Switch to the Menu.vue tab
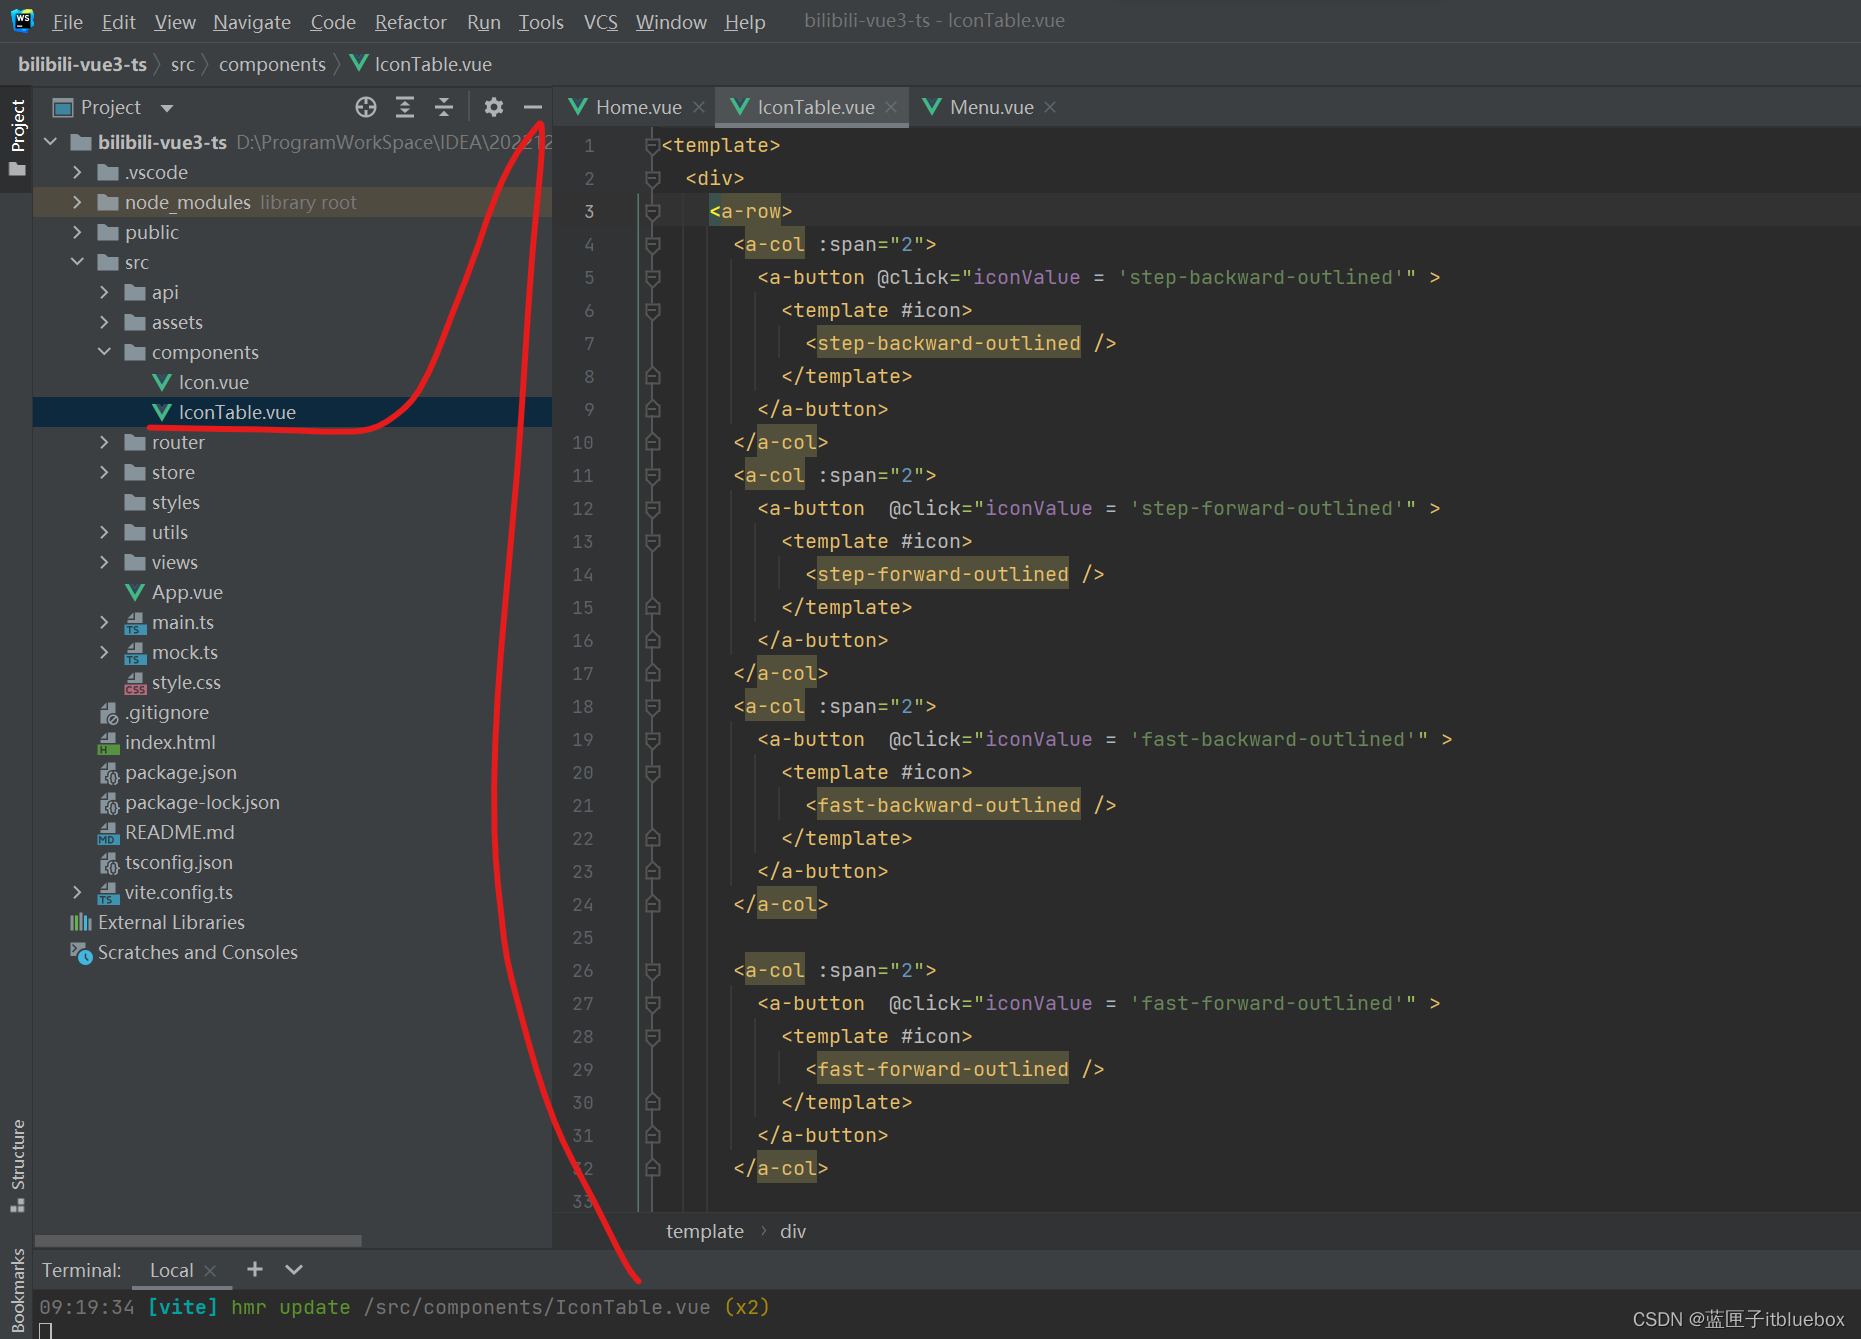This screenshot has width=1861, height=1339. 991,107
